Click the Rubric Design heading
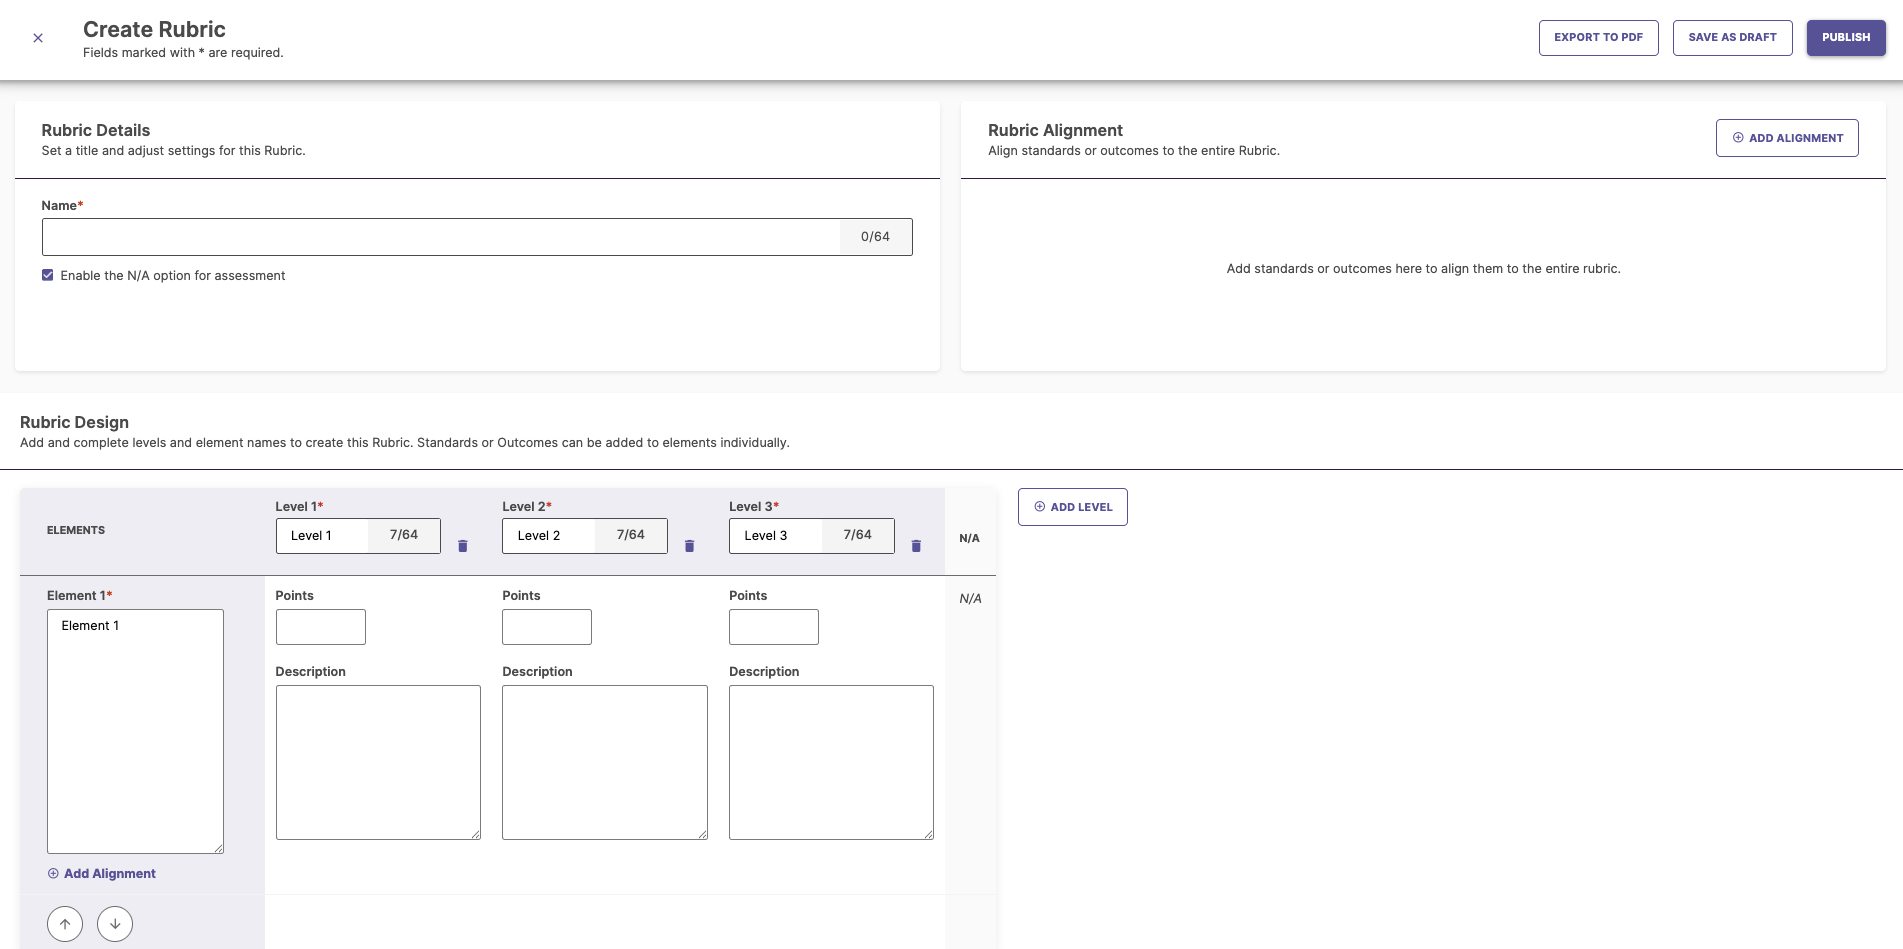Screen dimensions: 1903x949 coord(74,422)
